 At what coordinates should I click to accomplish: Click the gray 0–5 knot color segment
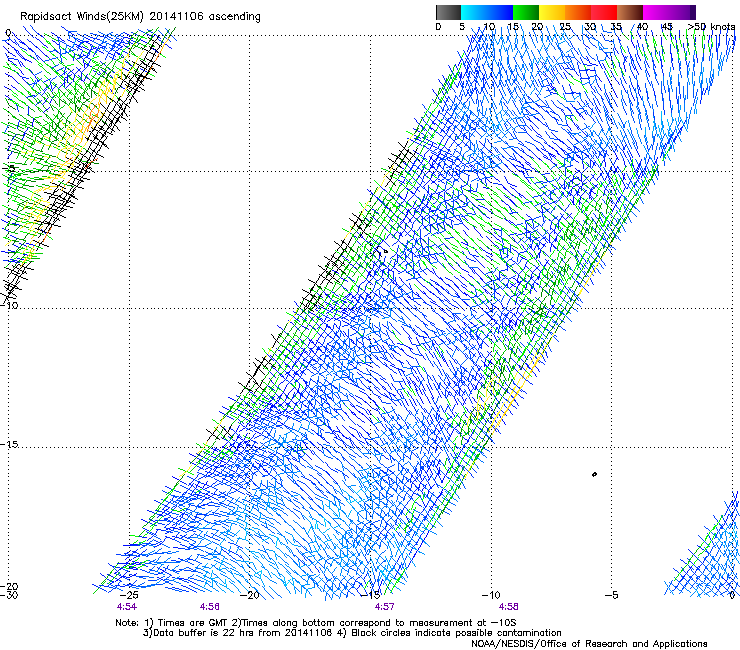[x=448, y=12]
